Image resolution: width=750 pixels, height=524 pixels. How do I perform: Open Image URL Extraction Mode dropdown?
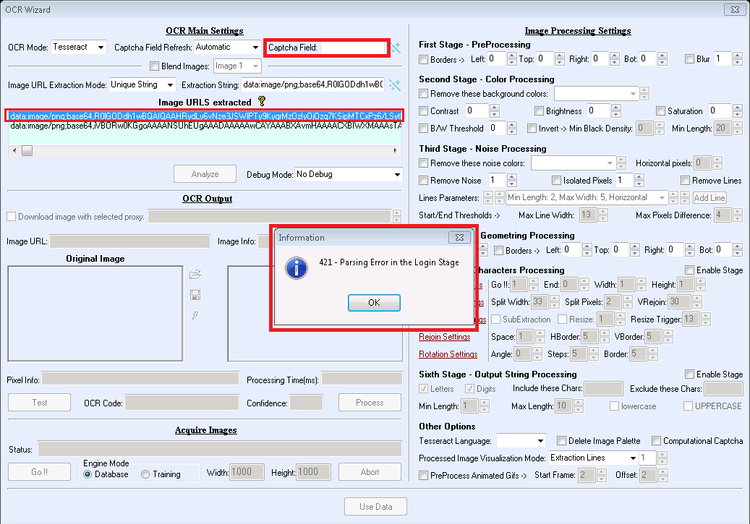coord(170,85)
